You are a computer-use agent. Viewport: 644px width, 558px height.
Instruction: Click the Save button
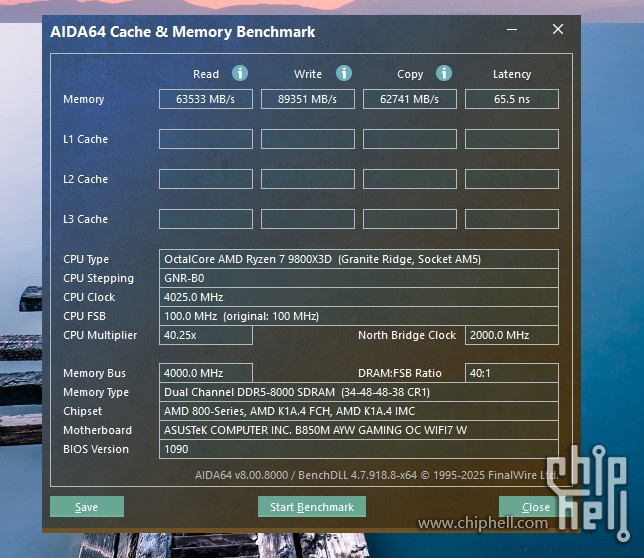(87, 507)
